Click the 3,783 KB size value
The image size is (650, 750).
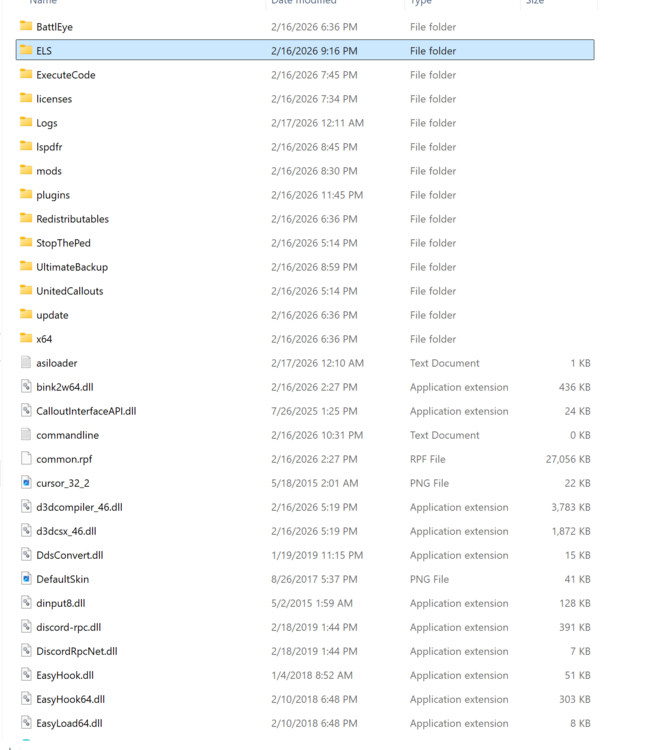(x=571, y=507)
